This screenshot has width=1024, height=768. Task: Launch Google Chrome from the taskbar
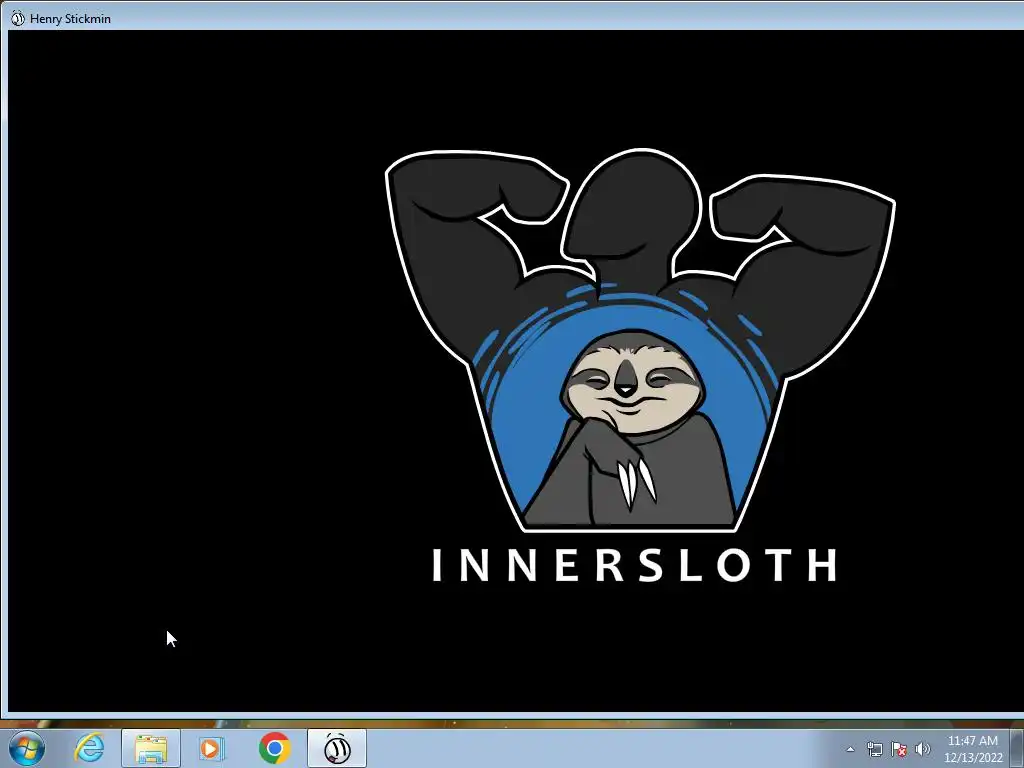pos(274,748)
